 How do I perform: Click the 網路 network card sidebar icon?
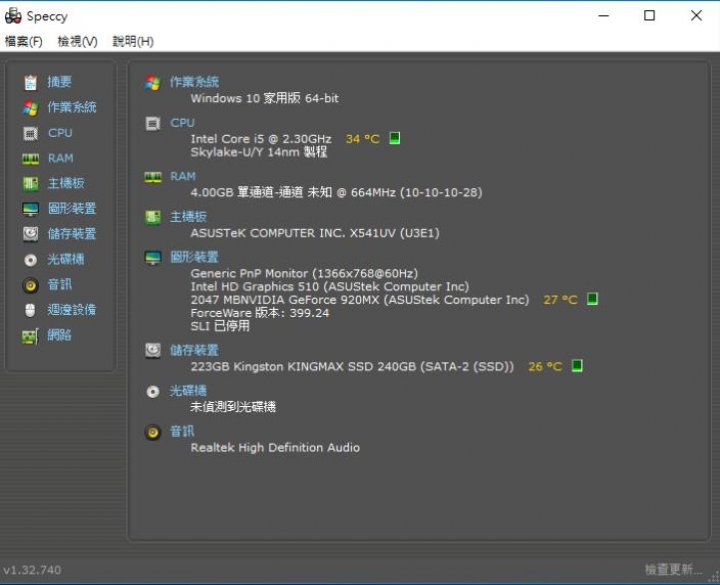(x=30, y=336)
